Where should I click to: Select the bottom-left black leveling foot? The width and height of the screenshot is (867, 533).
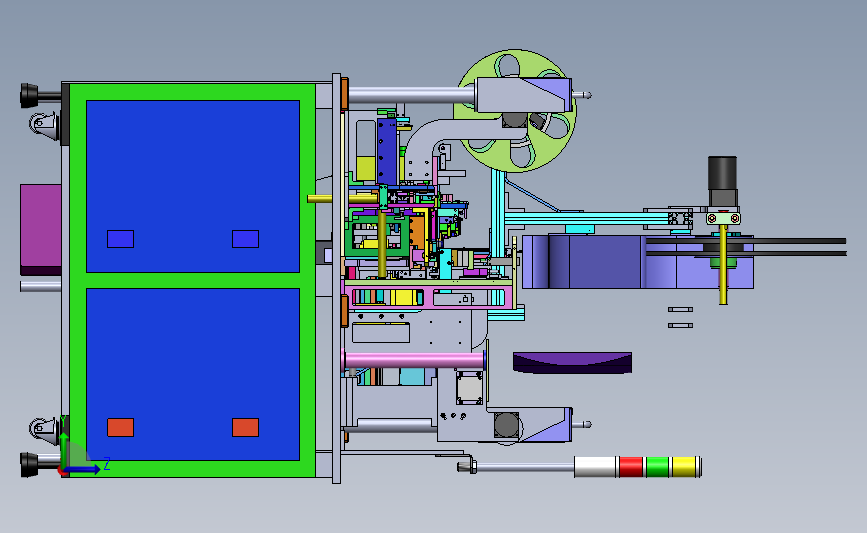pos(30,464)
